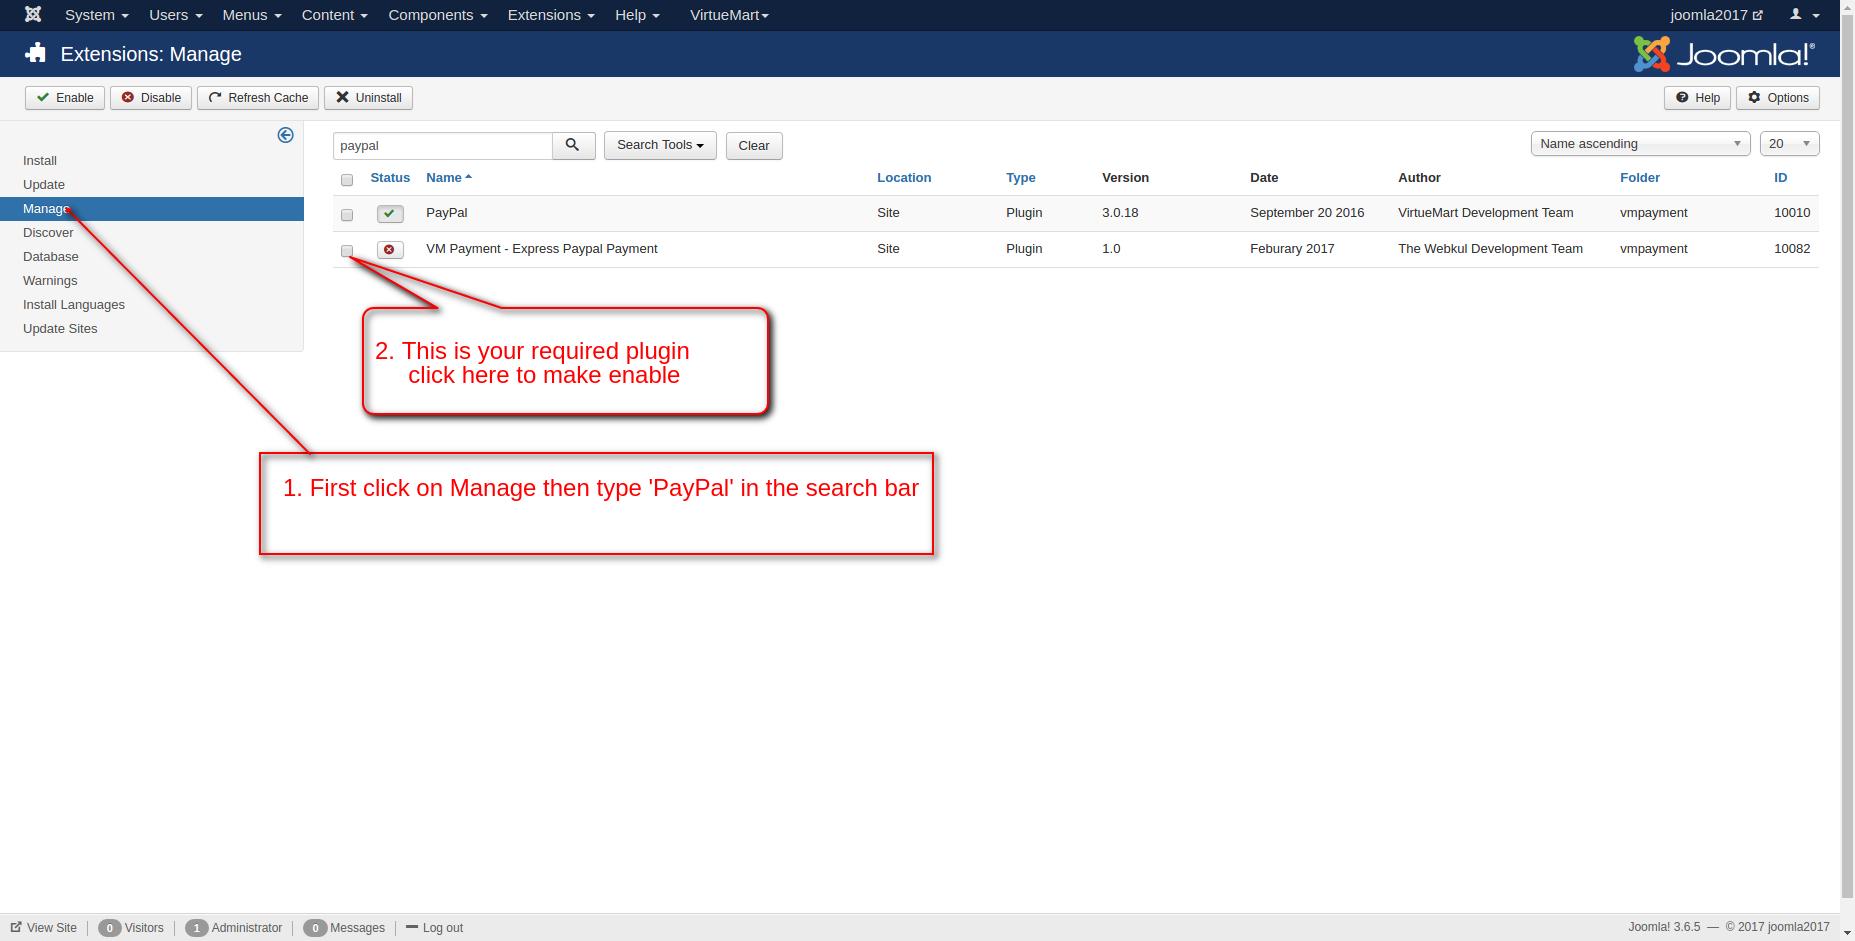Click the author 'VirtueMart Development Team'
The height and width of the screenshot is (941, 1855).
pyautogui.click(x=1486, y=213)
